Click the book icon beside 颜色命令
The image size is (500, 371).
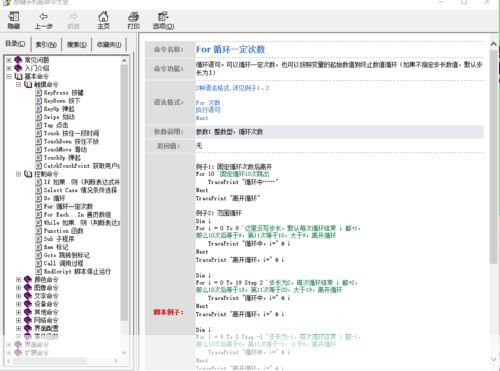tap(28, 280)
